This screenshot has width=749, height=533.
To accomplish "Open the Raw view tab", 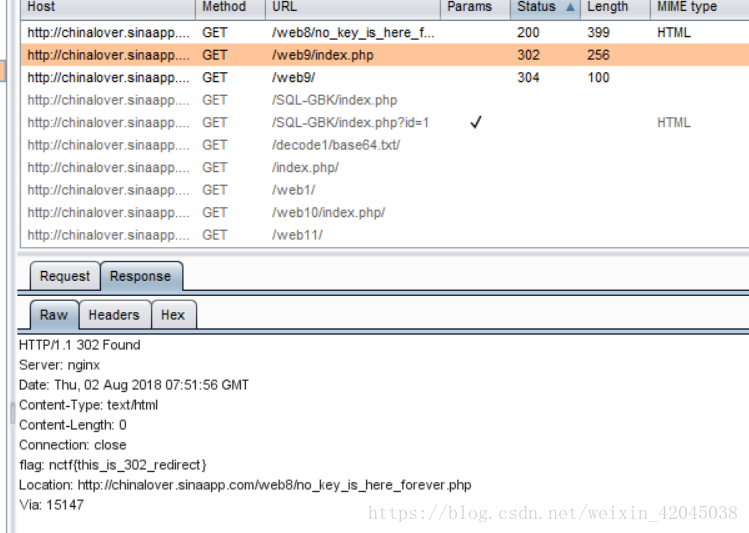I will (54, 315).
